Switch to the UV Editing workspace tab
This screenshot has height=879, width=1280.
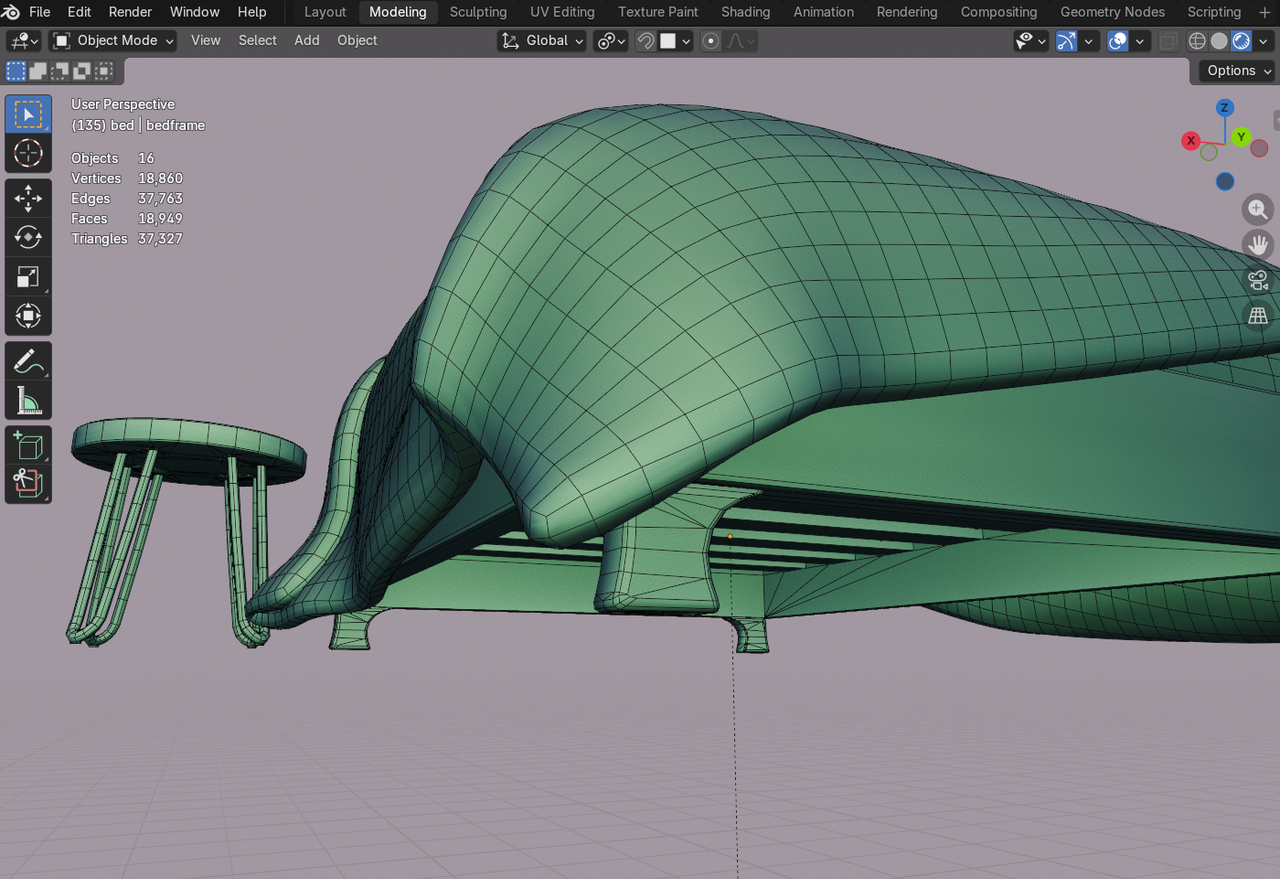(x=562, y=12)
